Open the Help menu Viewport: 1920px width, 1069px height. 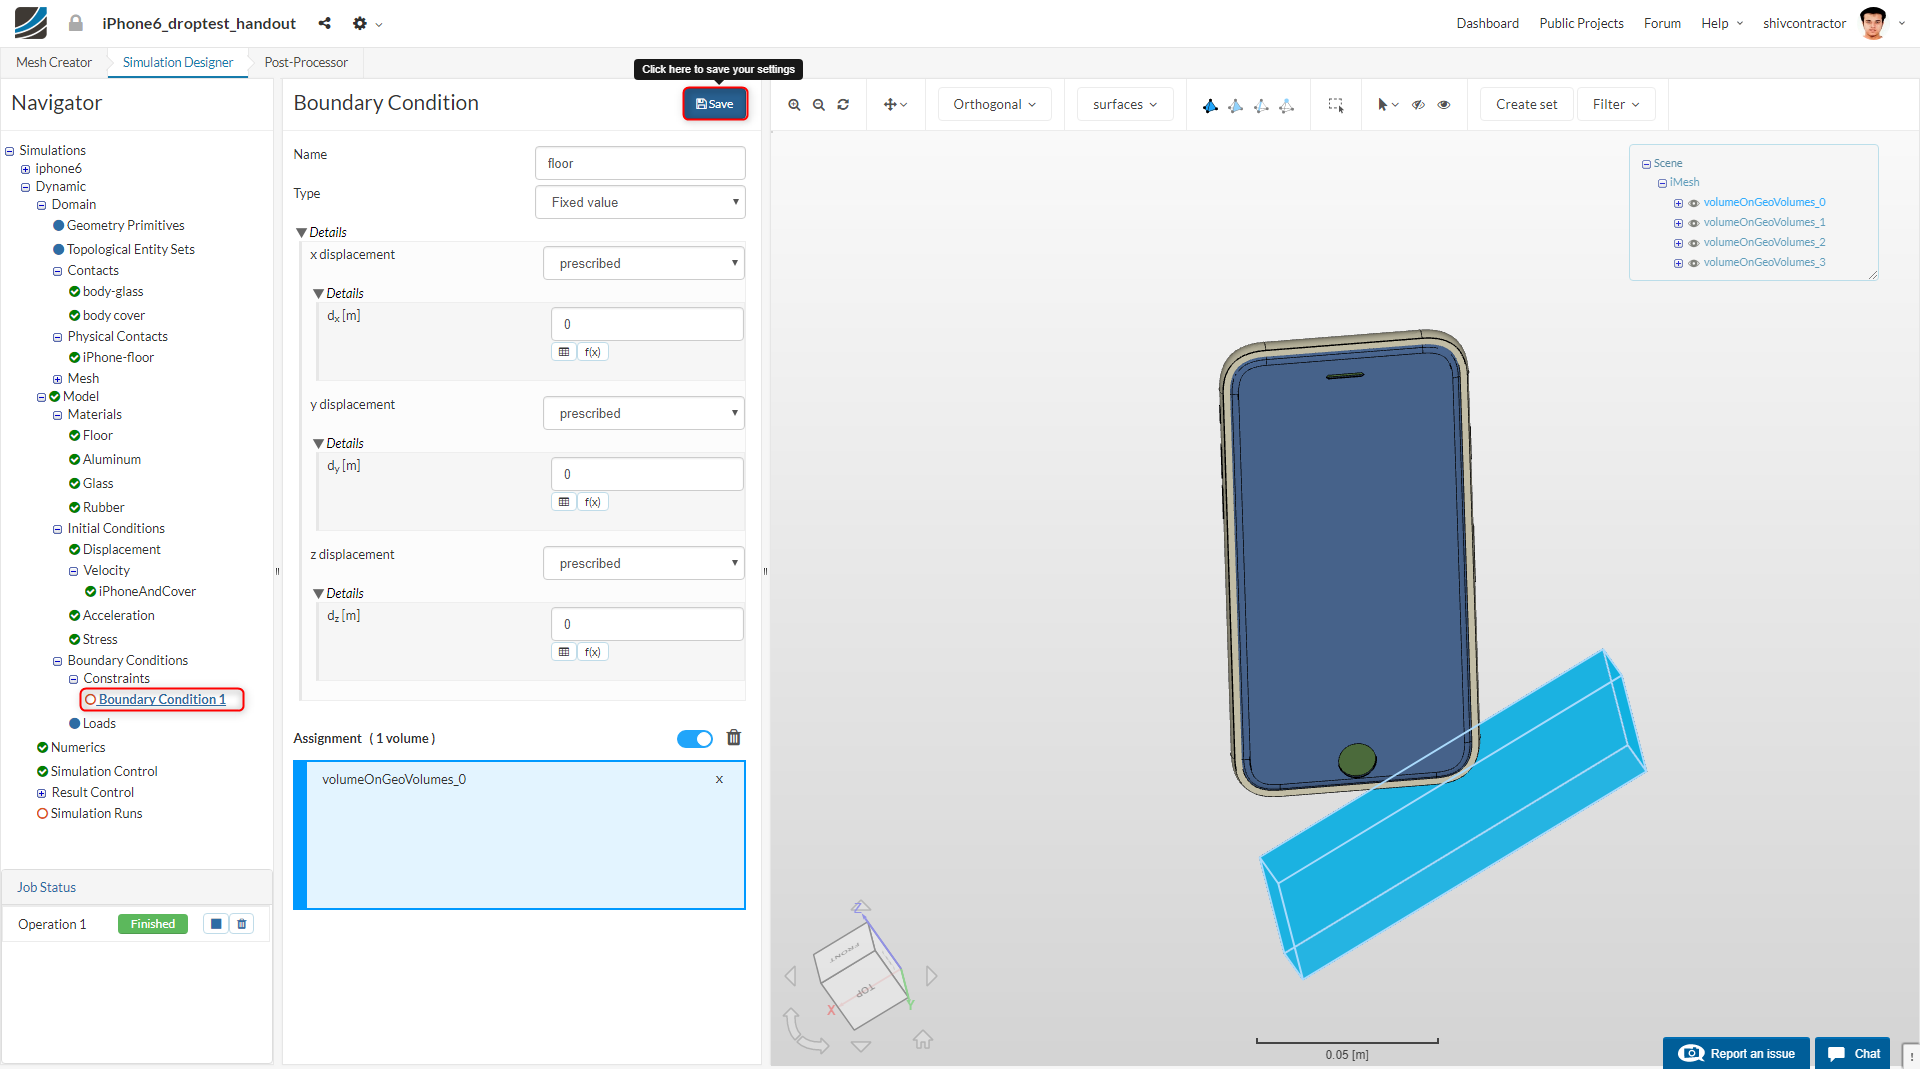[x=1722, y=23]
